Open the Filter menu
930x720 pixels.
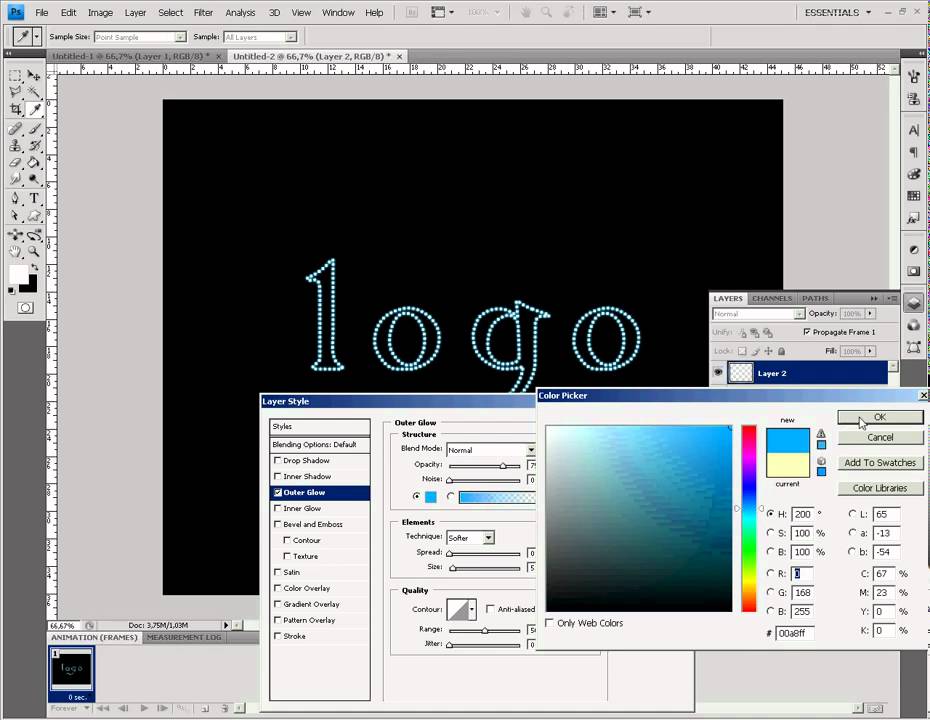click(x=203, y=13)
